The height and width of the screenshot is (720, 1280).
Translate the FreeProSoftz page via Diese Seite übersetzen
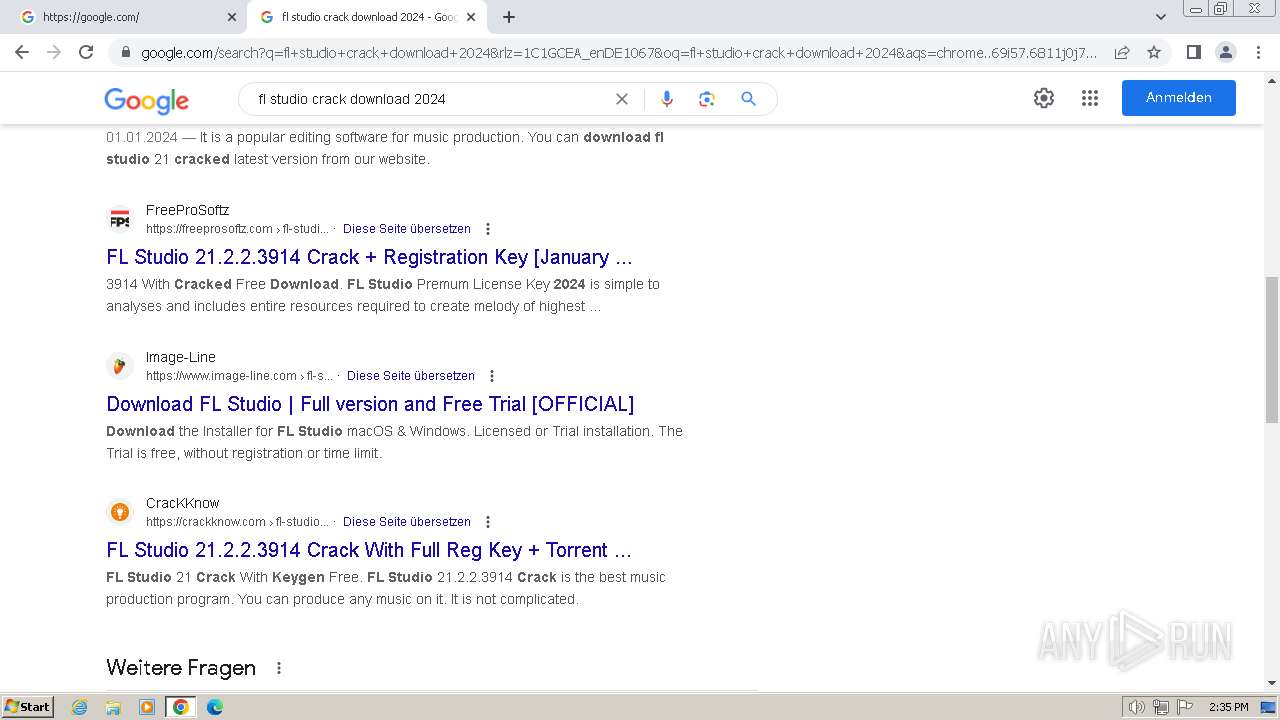click(x=406, y=229)
